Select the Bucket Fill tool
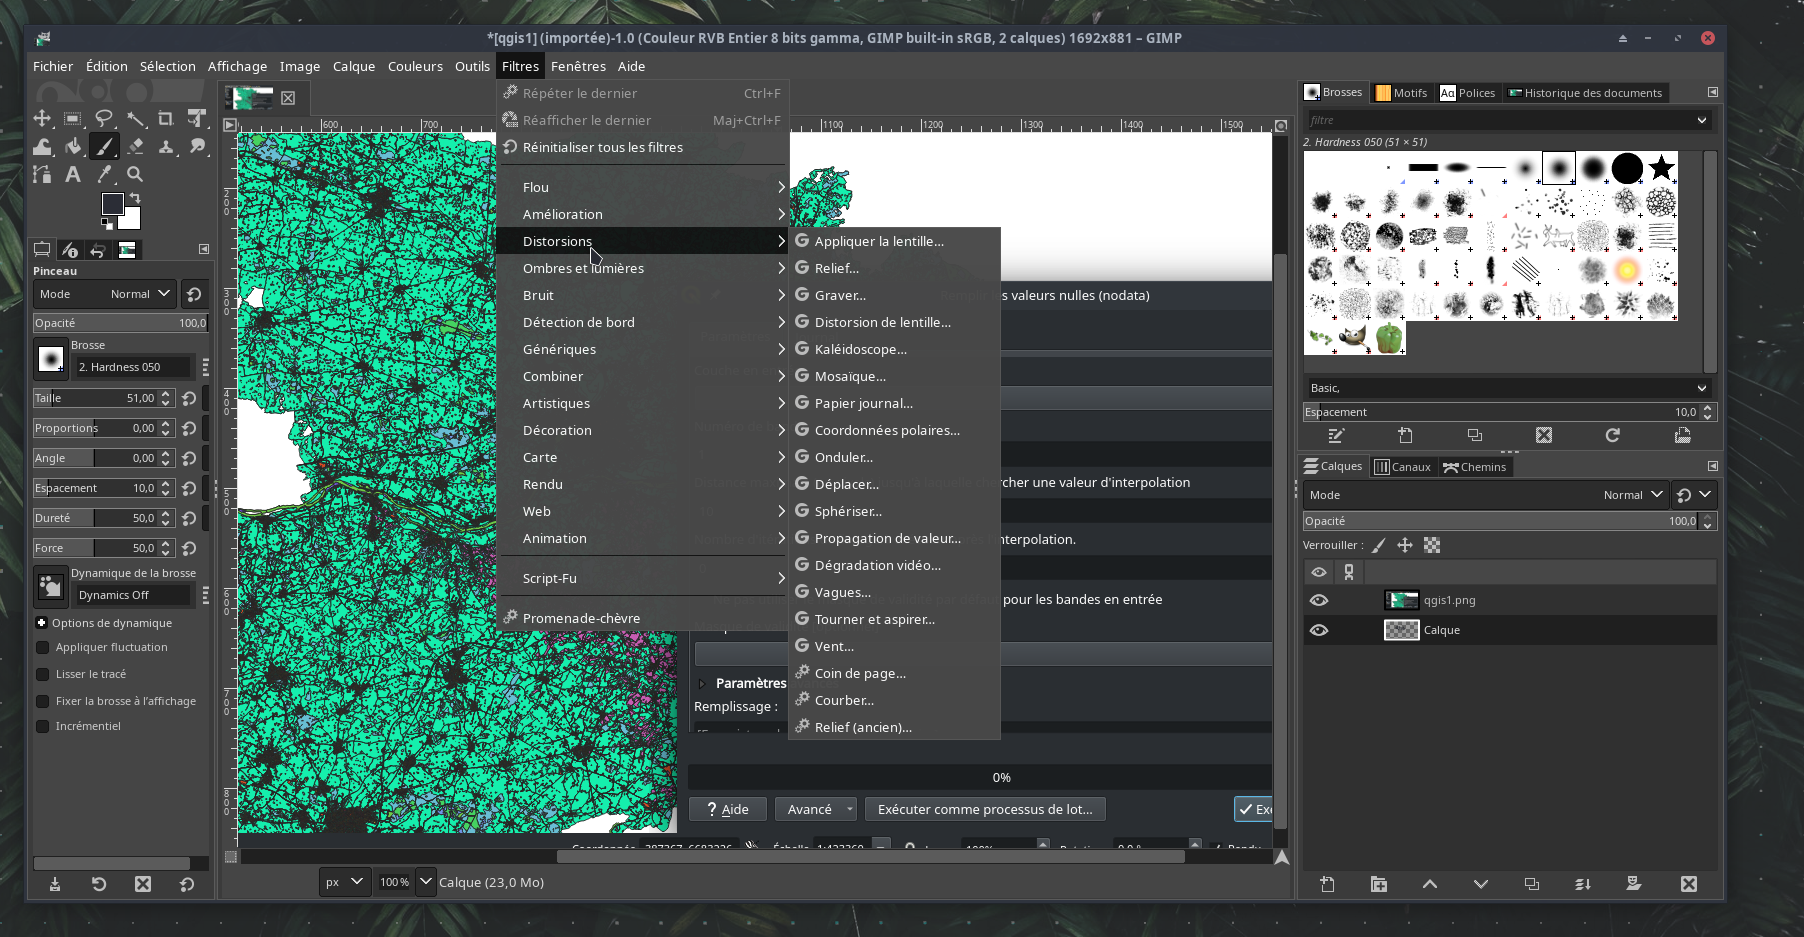 [x=73, y=147]
